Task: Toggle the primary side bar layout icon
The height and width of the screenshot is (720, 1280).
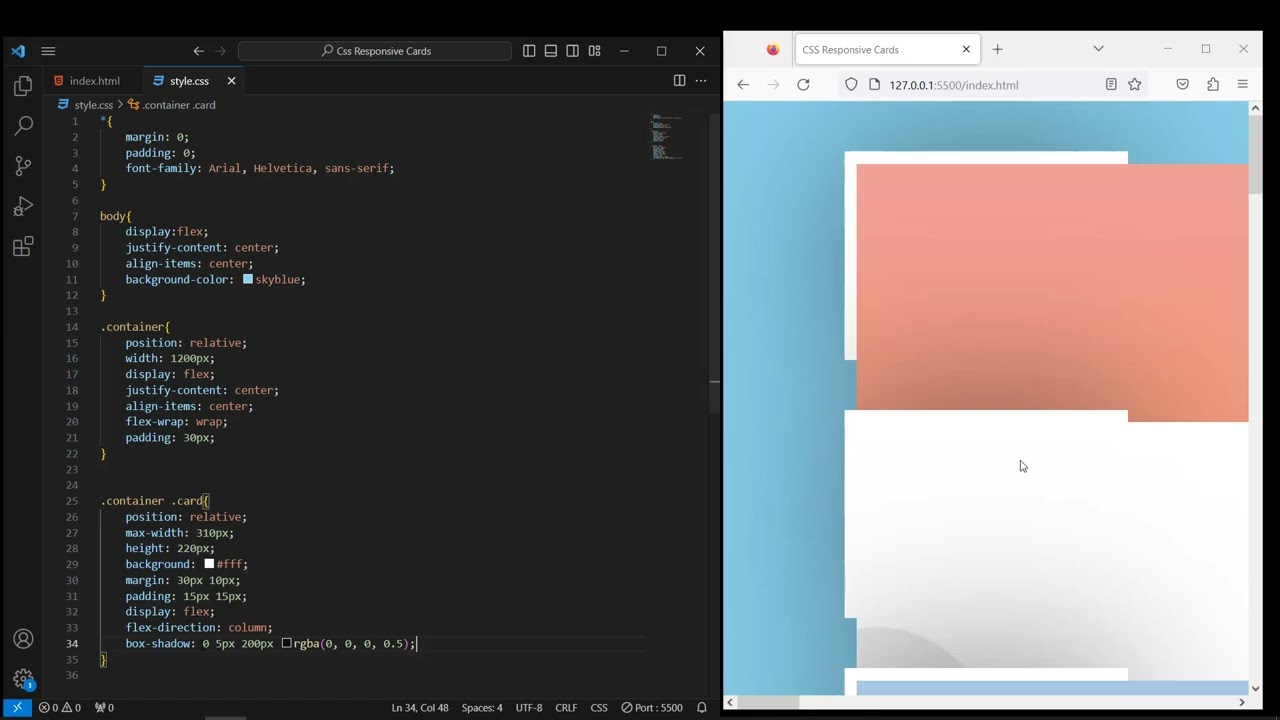Action: click(529, 51)
